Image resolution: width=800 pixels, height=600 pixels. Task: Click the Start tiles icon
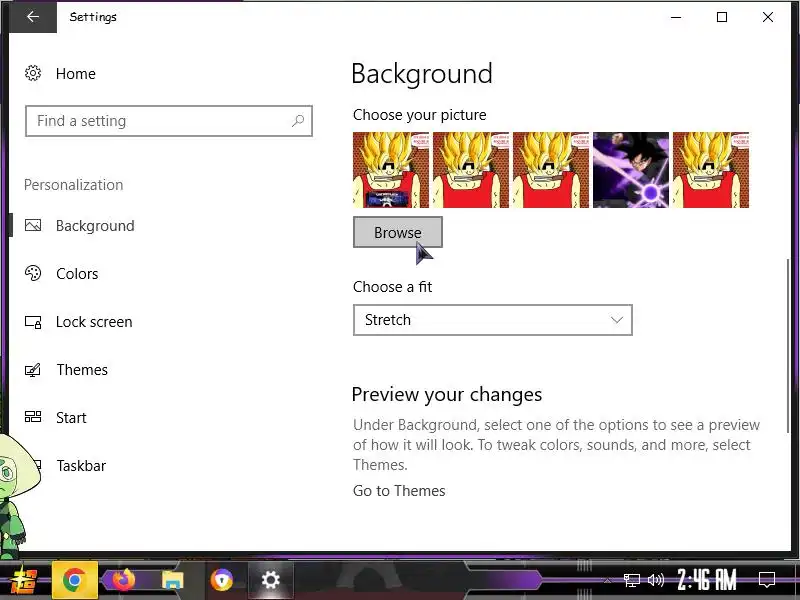pyautogui.click(x=33, y=417)
